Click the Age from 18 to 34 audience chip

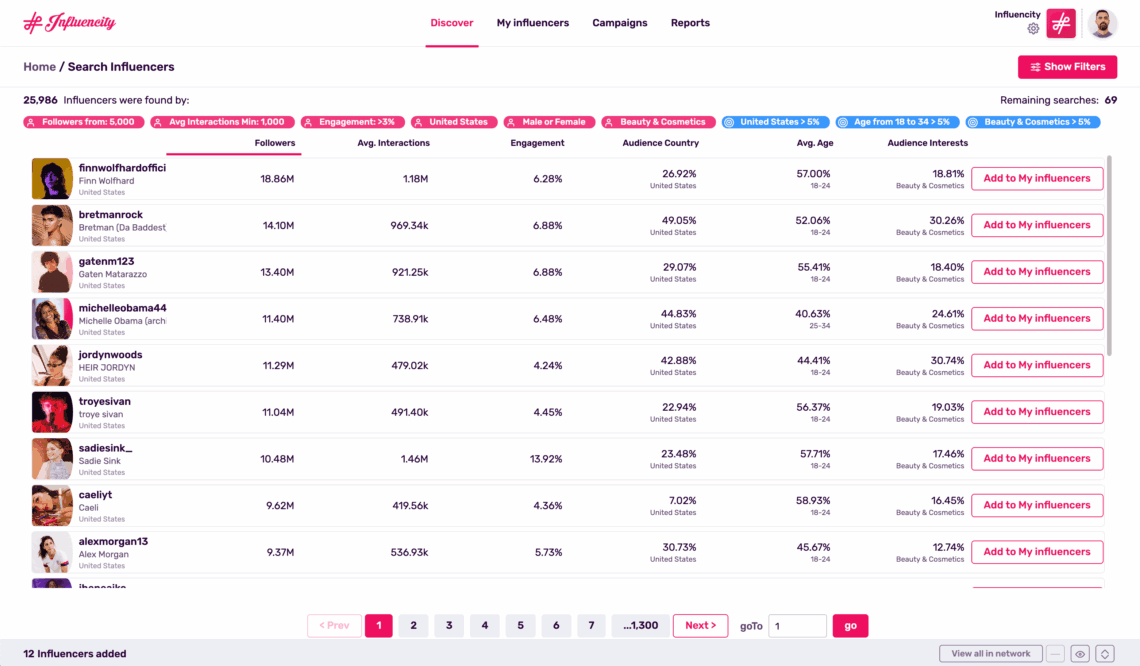click(x=898, y=122)
